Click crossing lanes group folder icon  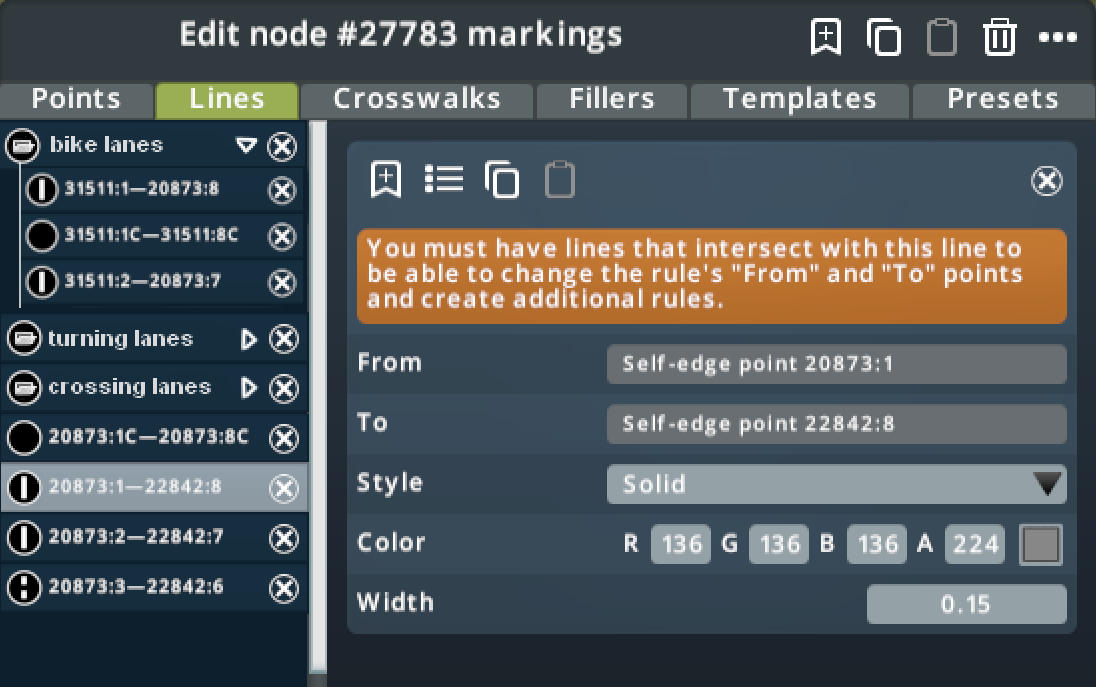[24, 389]
